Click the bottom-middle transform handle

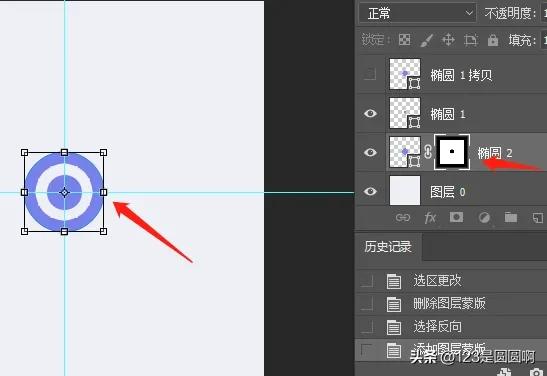pos(64,231)
